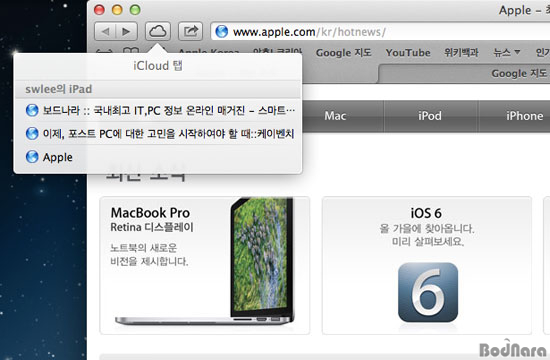This screenshot has width=550, height=360.
Task: Go forward with the Safari forward arrow
Action: [126, 32]
